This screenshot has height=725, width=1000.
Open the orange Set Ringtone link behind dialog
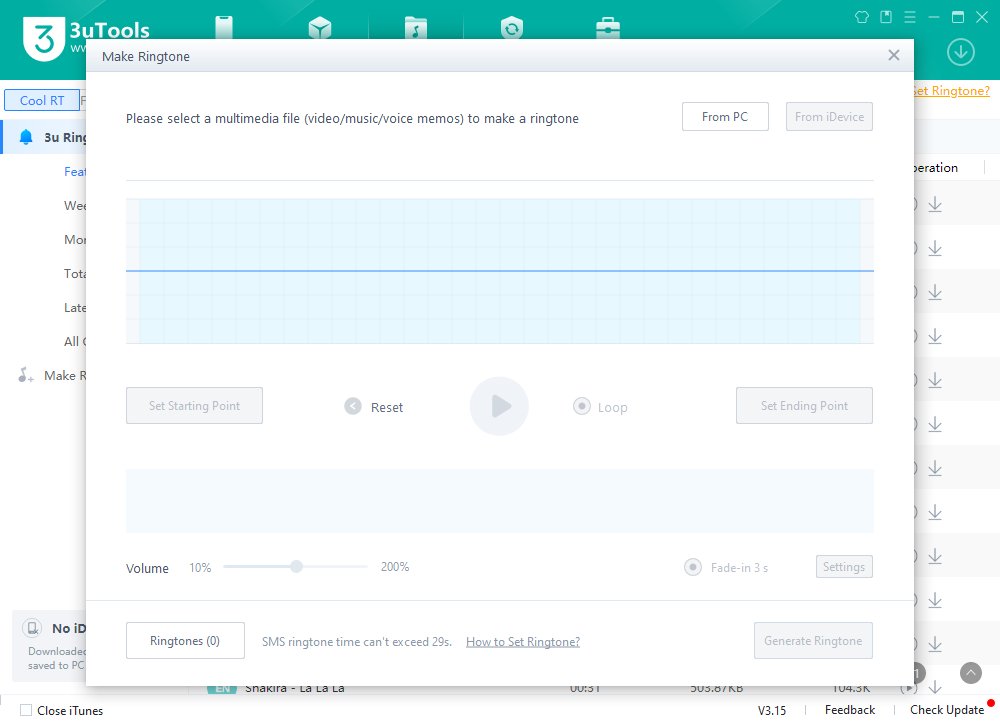(x=952, y=91)
